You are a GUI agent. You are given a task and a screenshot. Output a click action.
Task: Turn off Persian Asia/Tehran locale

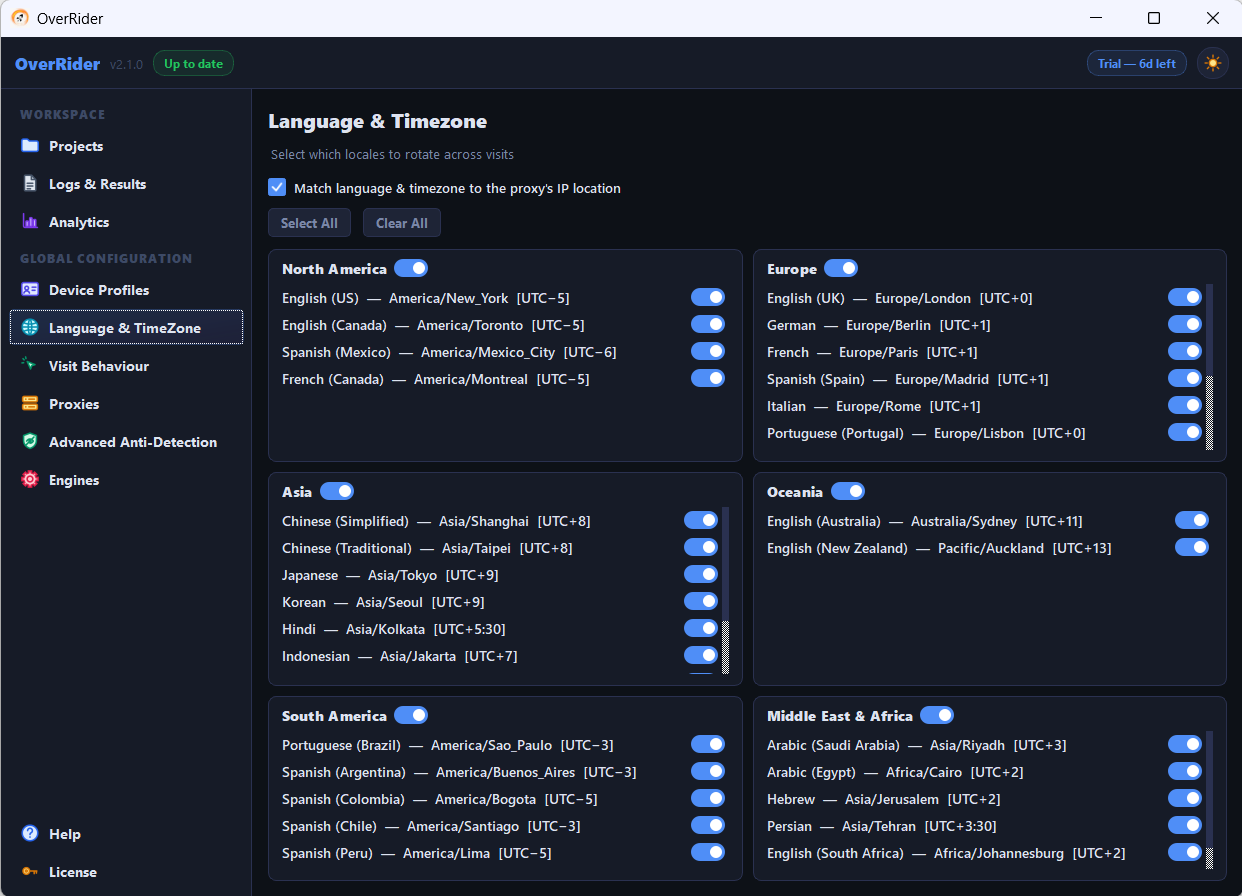point(1185,825)
